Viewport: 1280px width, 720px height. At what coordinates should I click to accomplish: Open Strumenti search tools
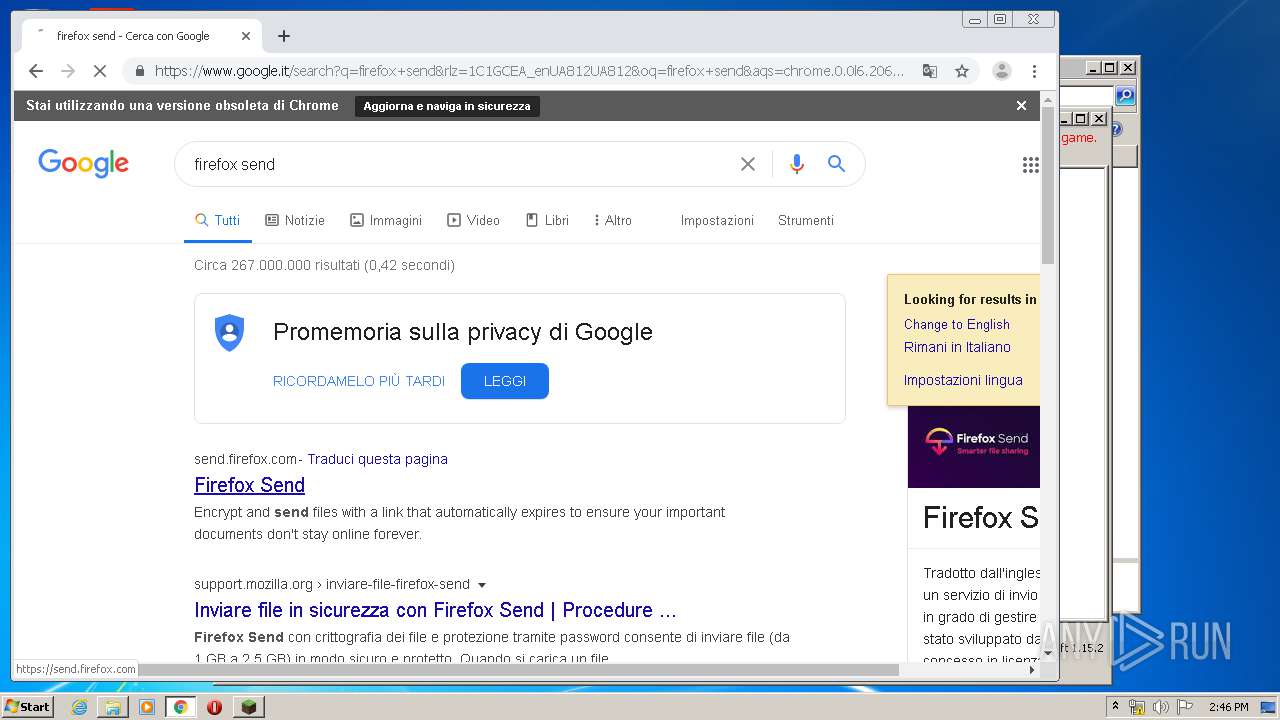[806, 220]
